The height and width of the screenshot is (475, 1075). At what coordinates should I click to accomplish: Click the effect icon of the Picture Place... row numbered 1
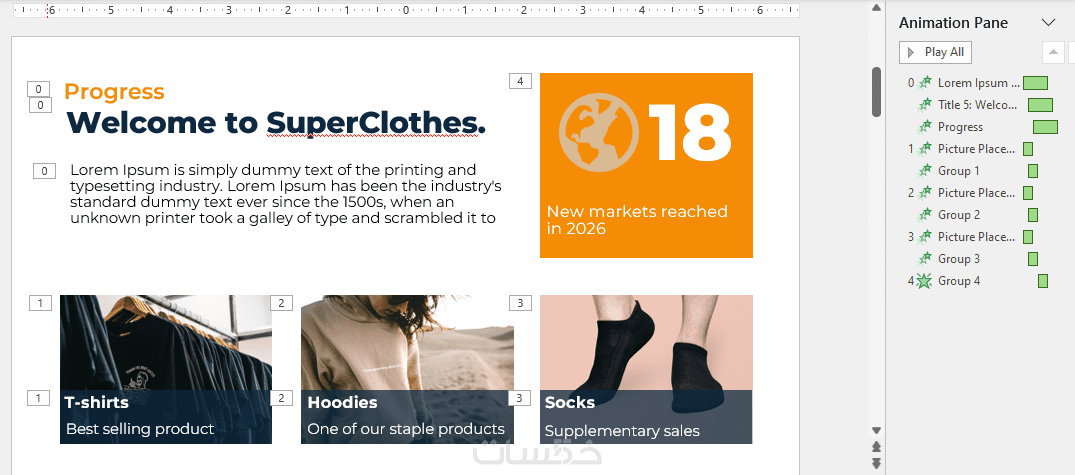[925, 149]
